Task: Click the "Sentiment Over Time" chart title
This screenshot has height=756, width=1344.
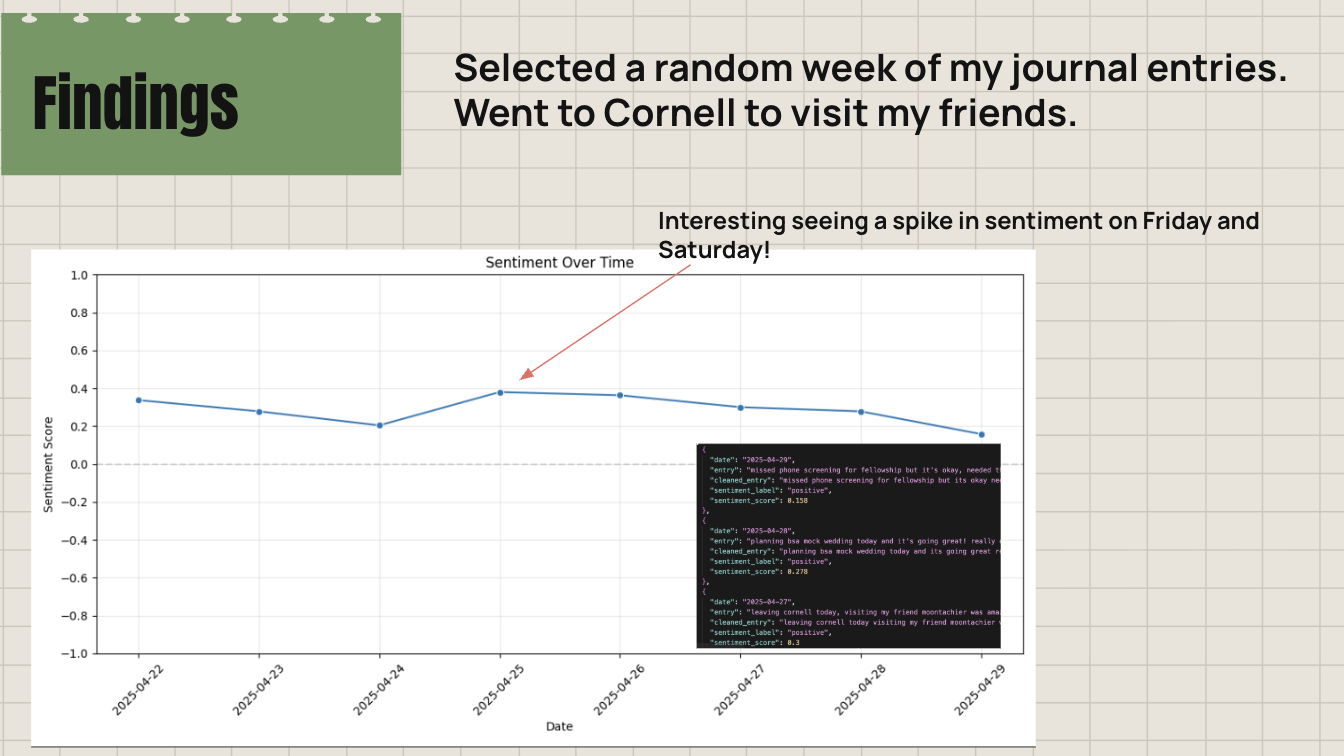Action: (x=559, y=262)
